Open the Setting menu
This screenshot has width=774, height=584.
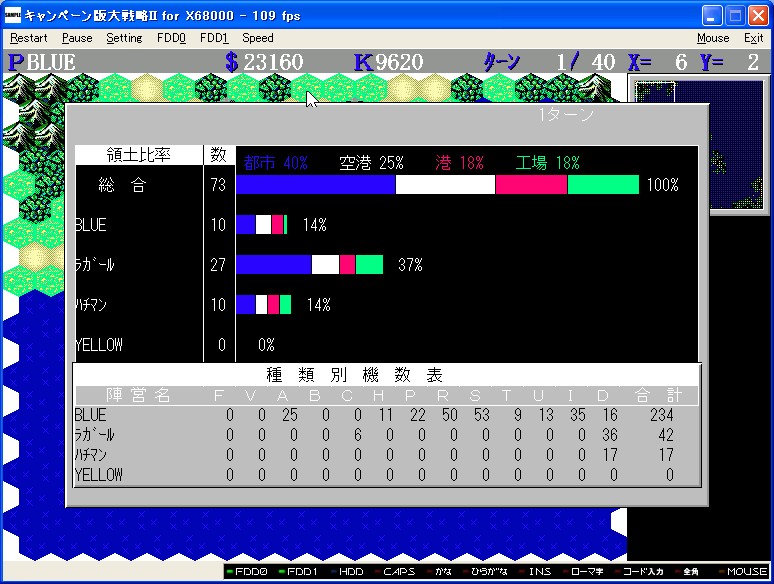tap(124, 38)
